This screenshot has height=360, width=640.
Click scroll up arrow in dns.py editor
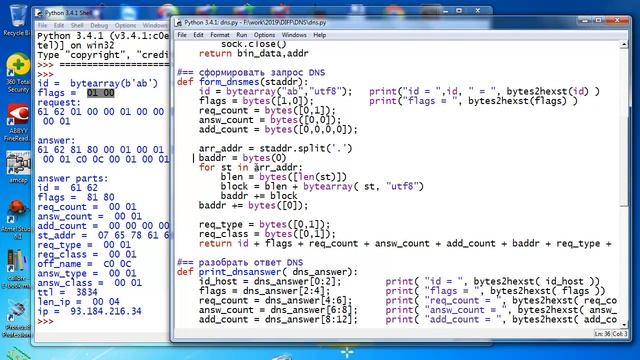(624, 44)
